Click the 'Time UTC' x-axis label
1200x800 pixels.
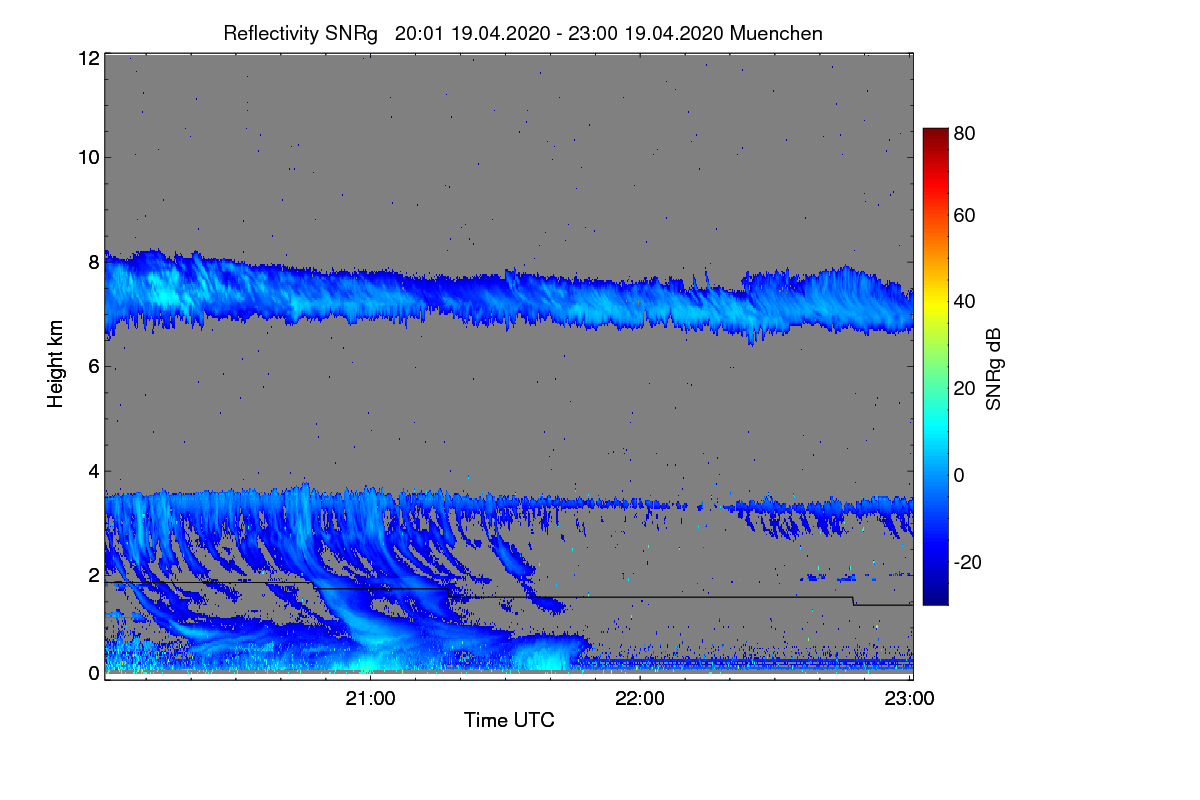(509, 719)
